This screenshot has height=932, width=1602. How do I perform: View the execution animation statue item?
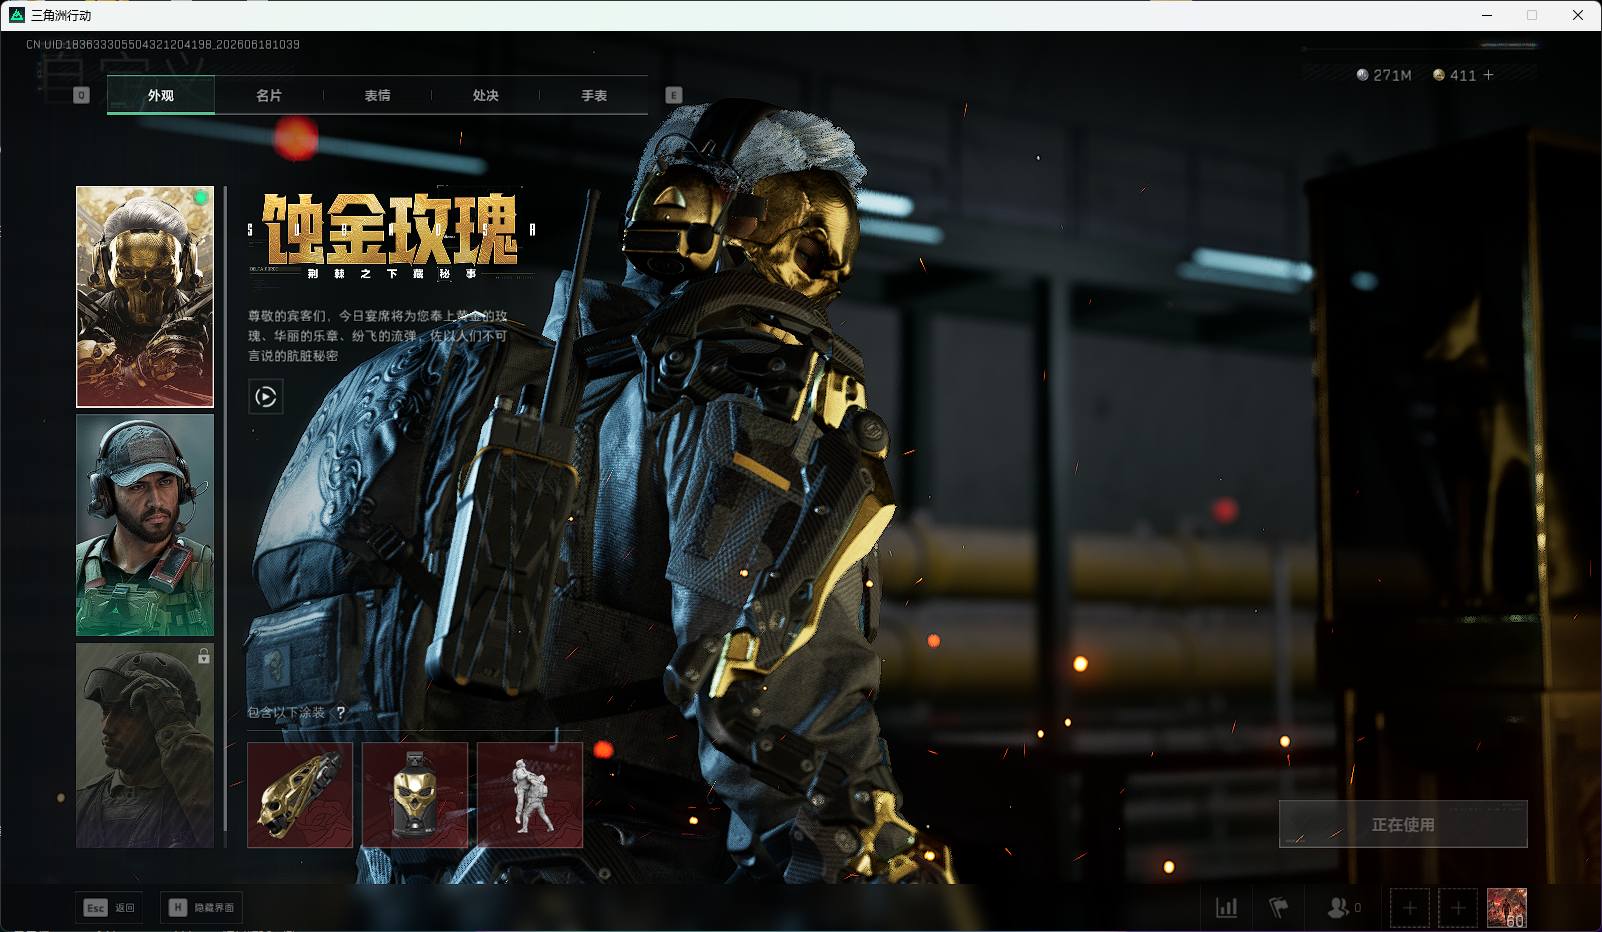click(530, 795)
